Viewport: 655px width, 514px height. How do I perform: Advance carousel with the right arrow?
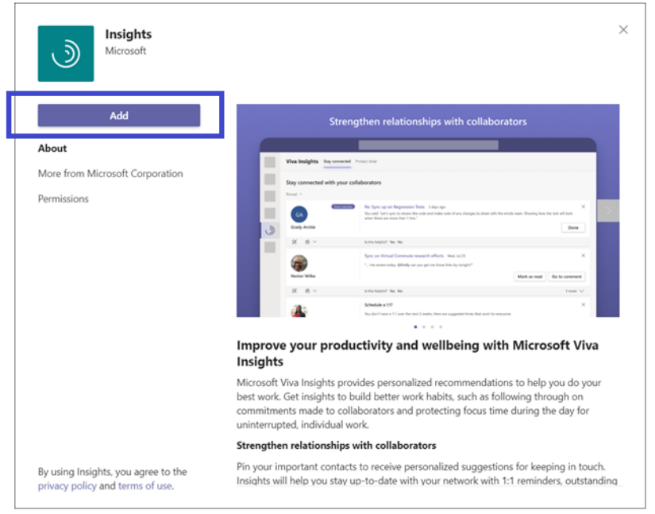point(609,211)
